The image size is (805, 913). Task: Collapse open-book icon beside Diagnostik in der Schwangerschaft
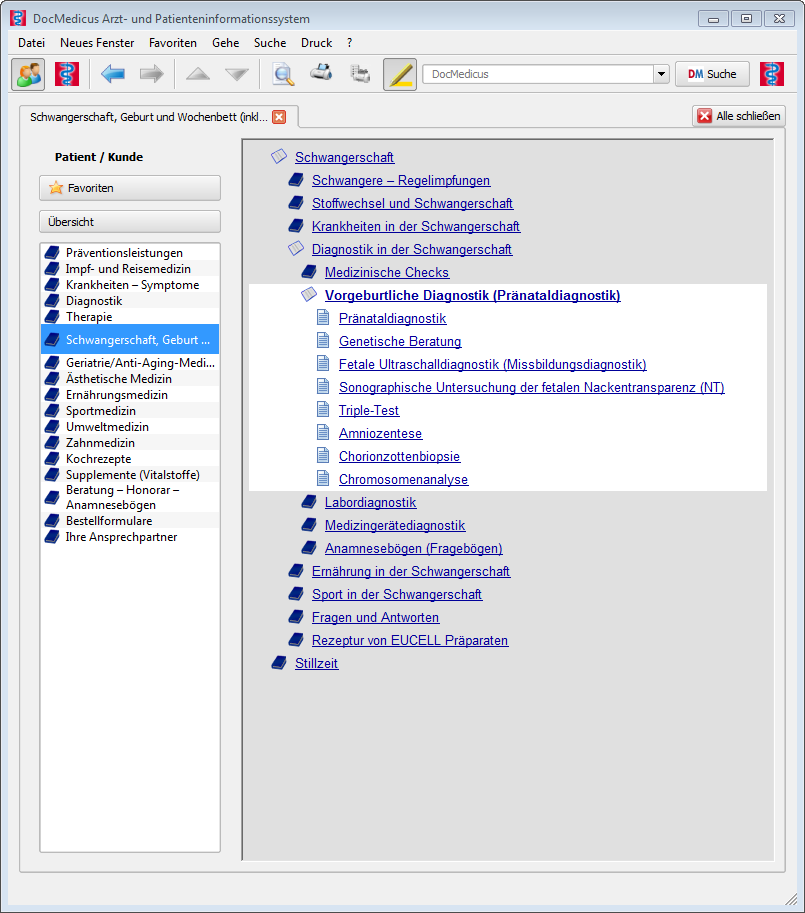[x=296, y=249]
